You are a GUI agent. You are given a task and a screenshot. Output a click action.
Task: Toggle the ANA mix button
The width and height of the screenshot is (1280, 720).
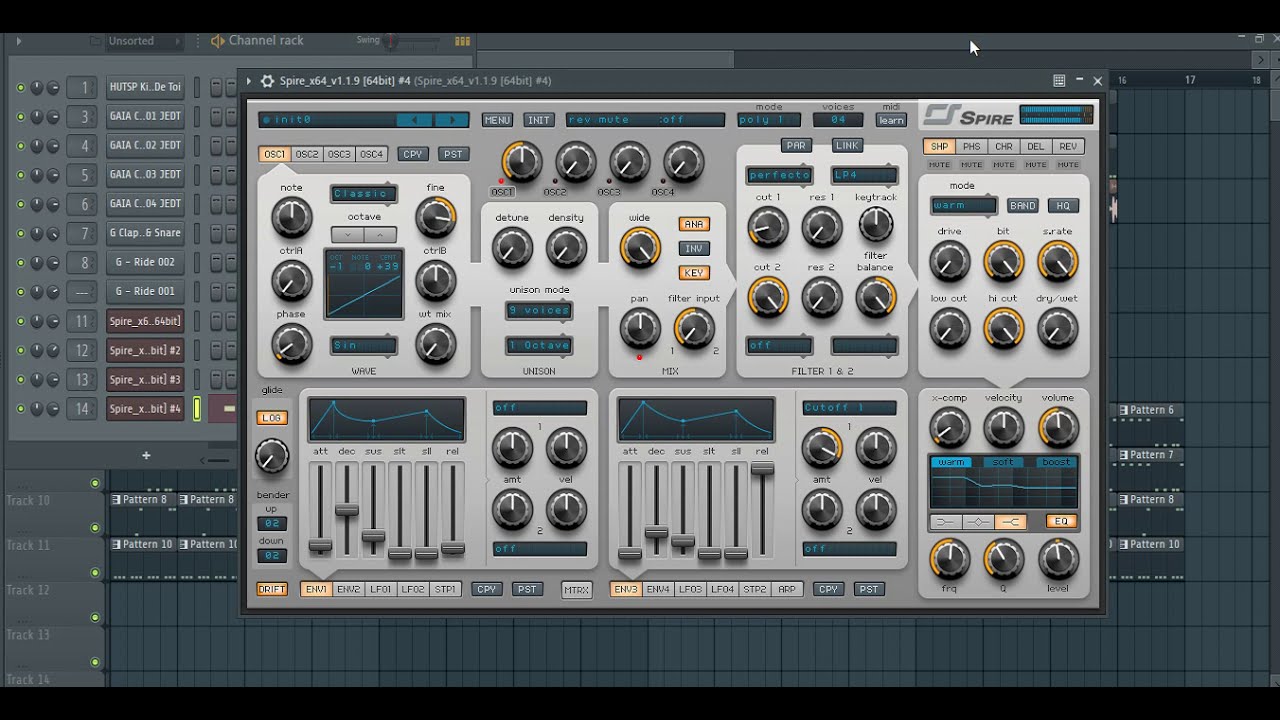click(x=693, y=224)
